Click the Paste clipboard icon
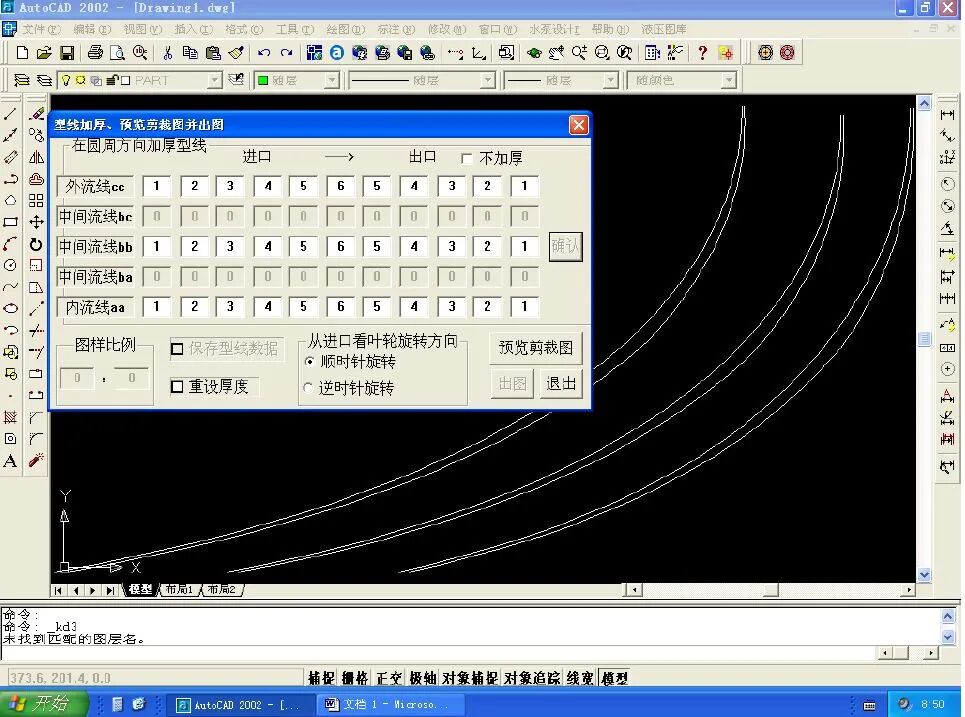 tap(213, 53)
